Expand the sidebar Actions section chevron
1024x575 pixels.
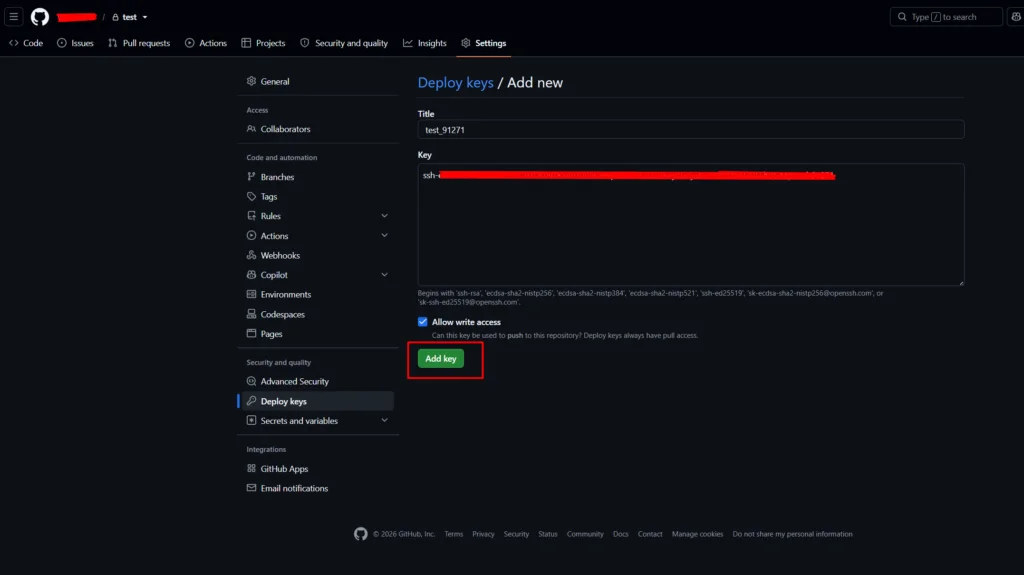[385, 235]
